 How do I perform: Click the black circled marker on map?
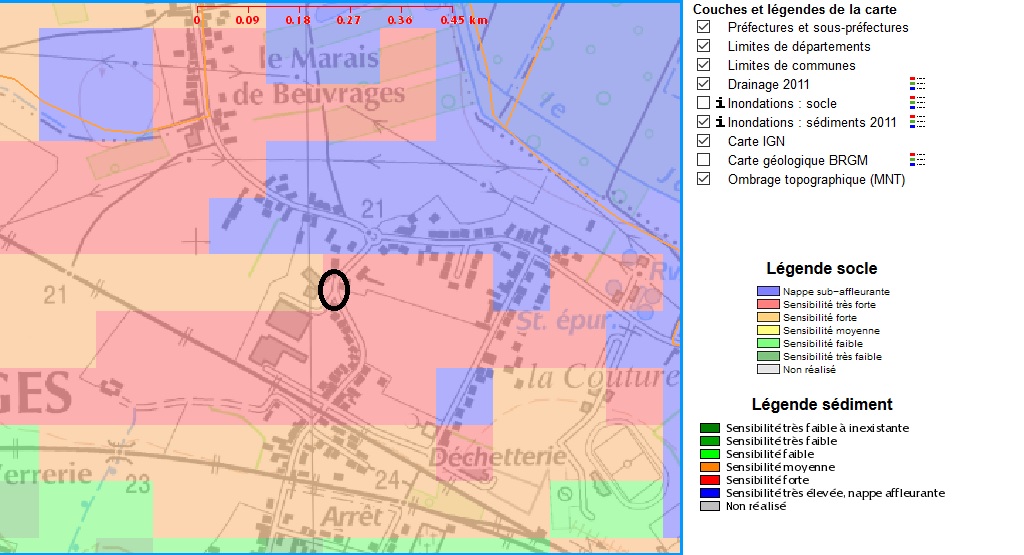333,289
